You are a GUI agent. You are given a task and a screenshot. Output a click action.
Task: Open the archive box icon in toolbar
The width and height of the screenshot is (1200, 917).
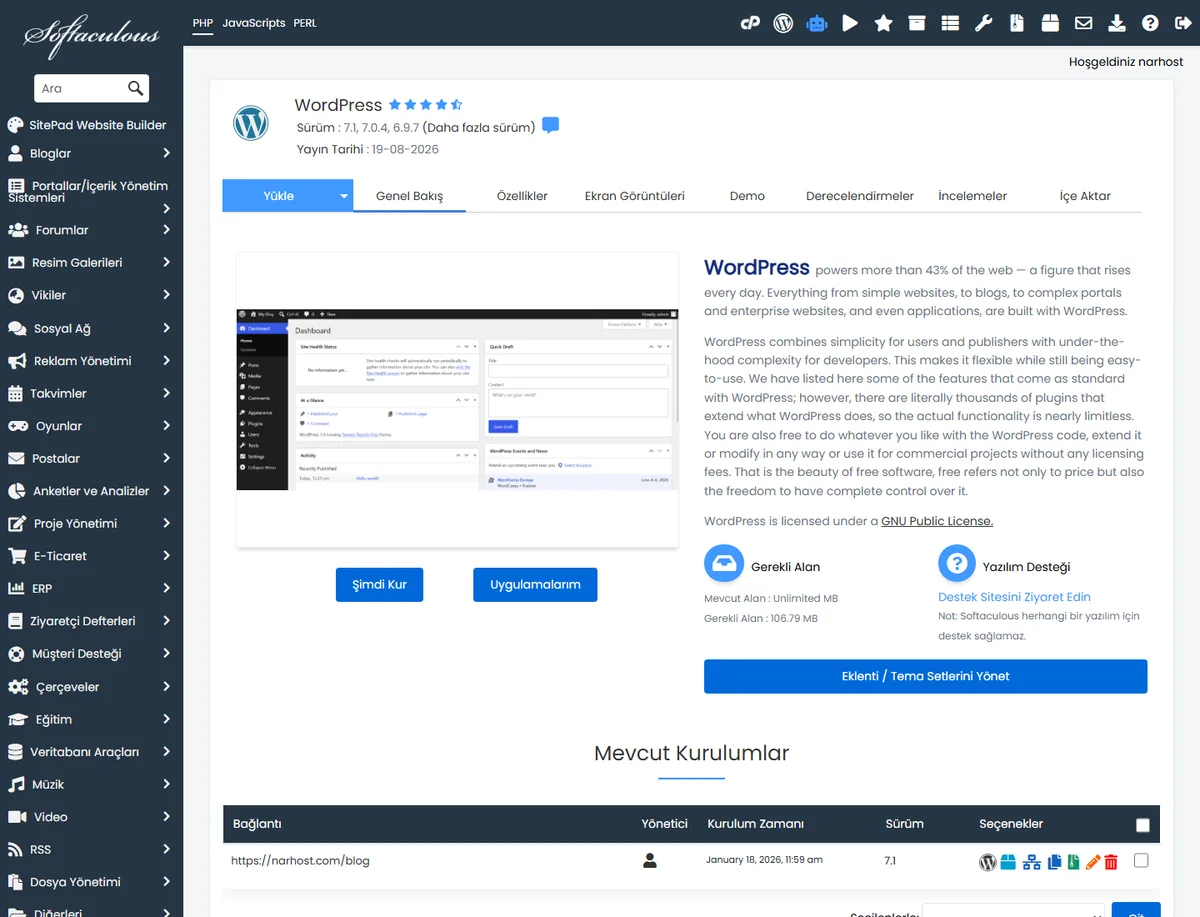click(917, 23)
